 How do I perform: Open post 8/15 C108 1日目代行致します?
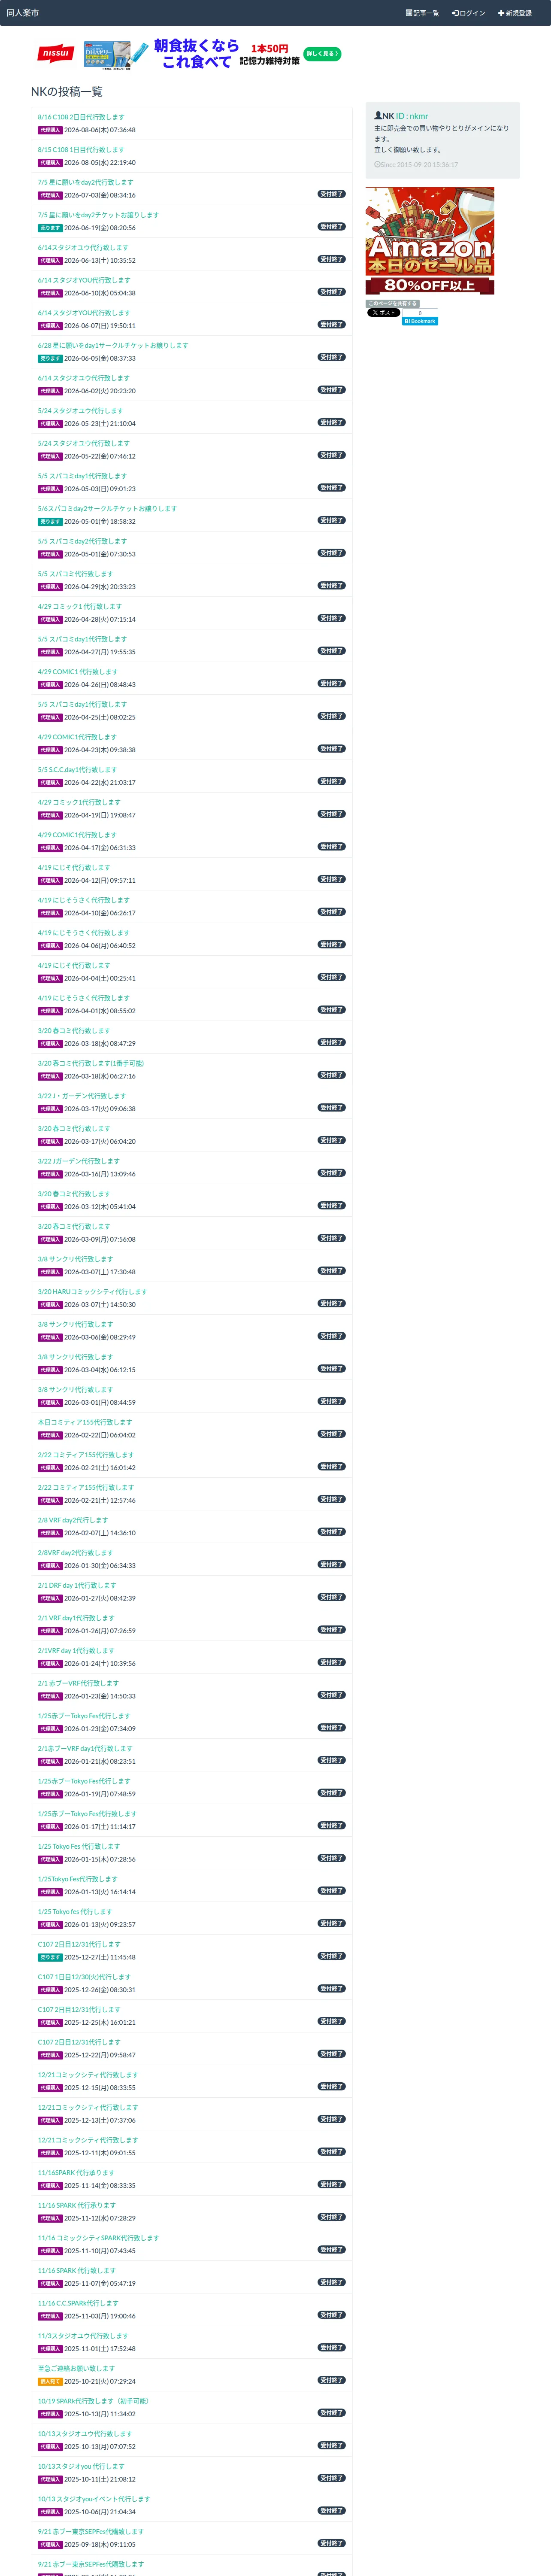tap(81, 150)
